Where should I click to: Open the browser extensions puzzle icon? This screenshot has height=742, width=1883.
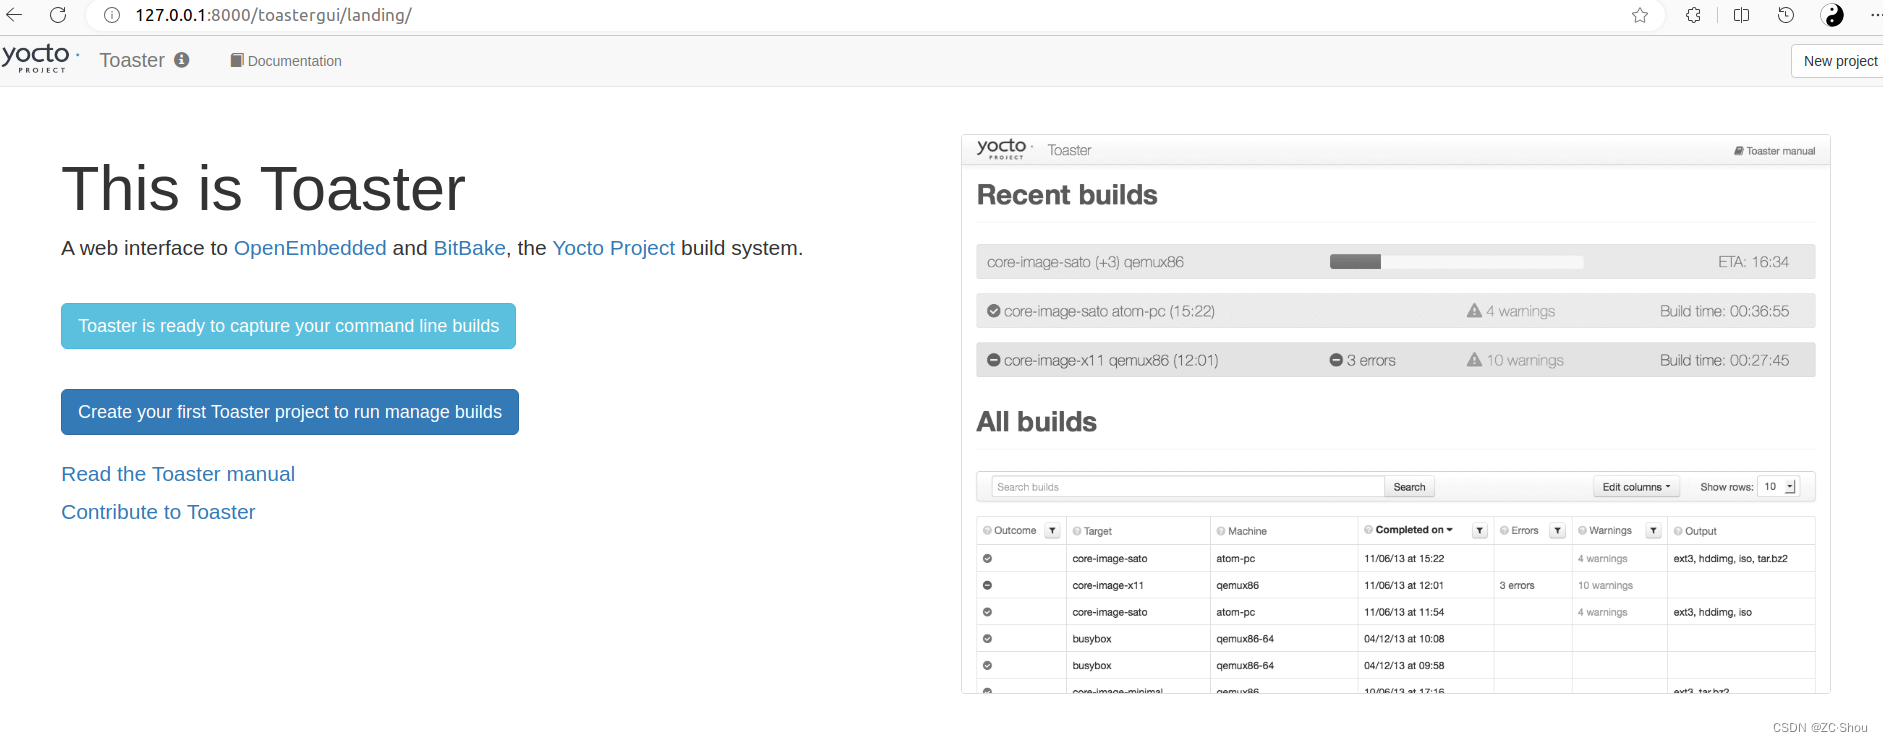point(1693,15)
